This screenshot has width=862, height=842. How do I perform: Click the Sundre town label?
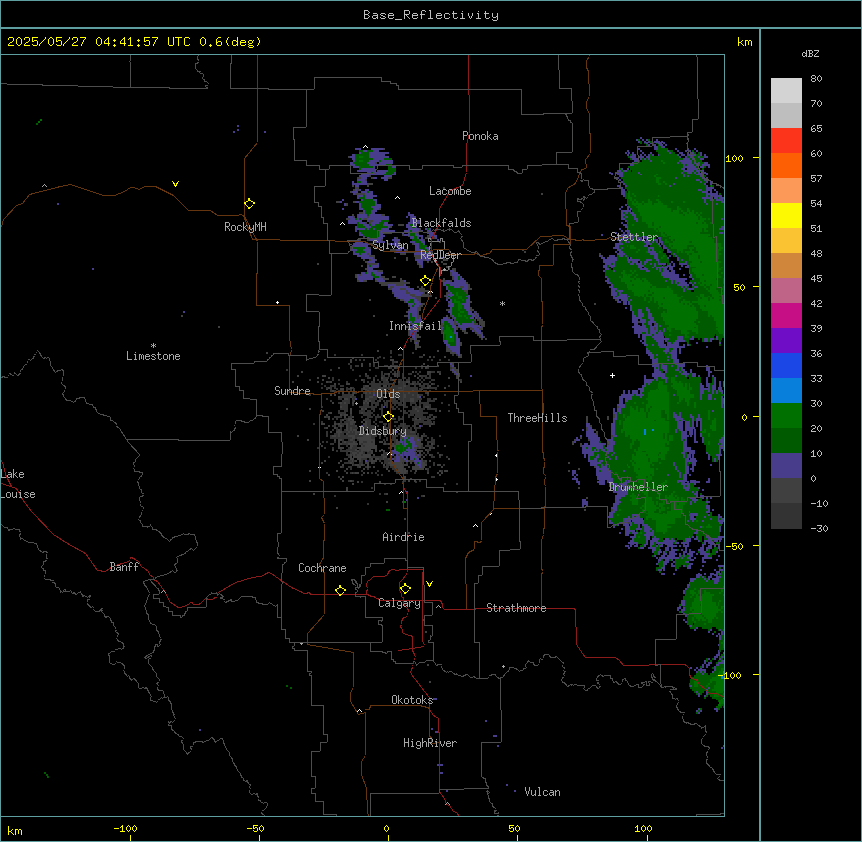292,391
